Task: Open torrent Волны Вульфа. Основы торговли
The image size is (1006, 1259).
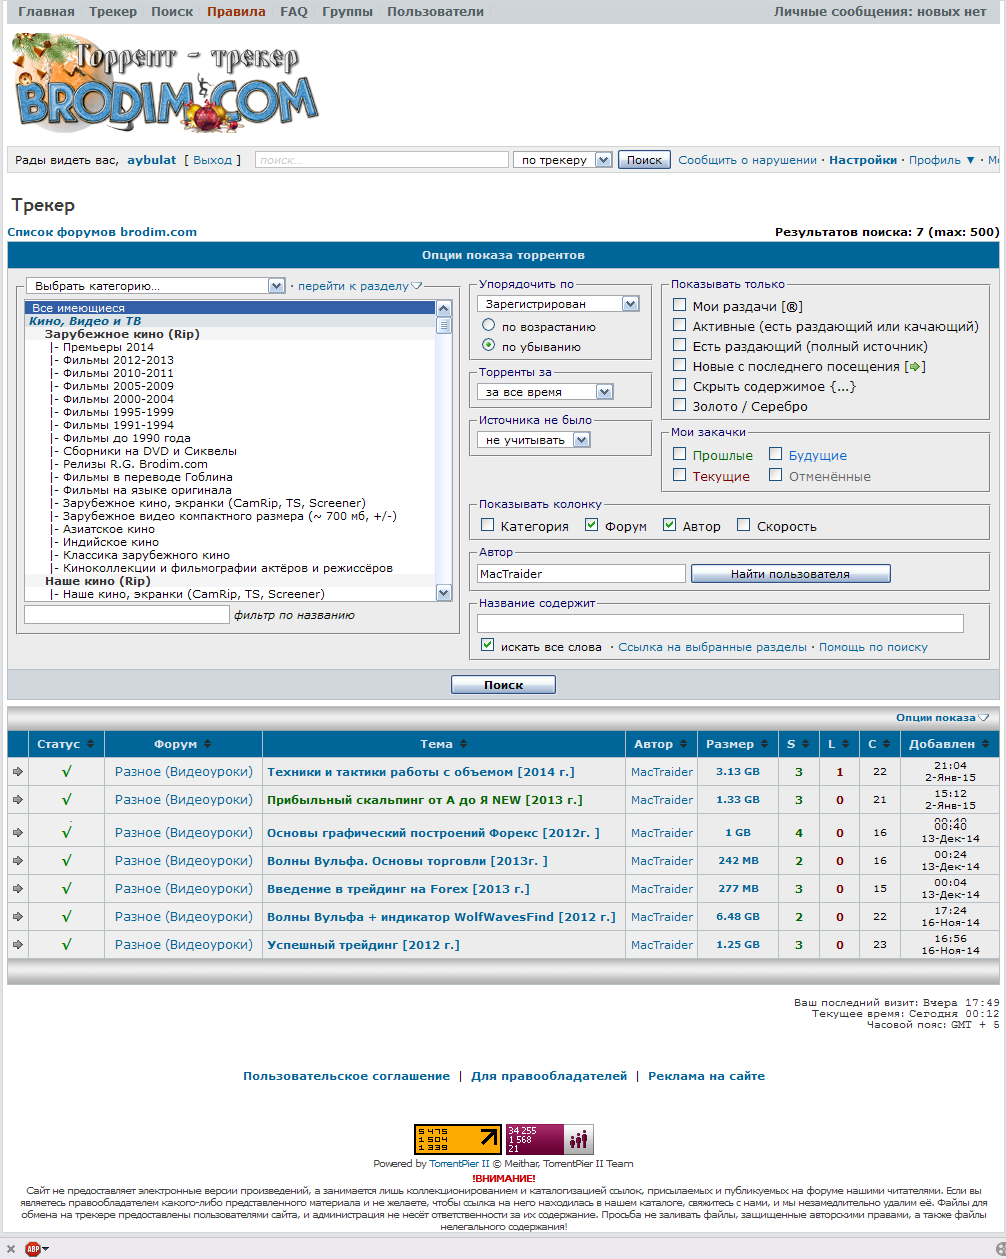Action: (407, 861)
